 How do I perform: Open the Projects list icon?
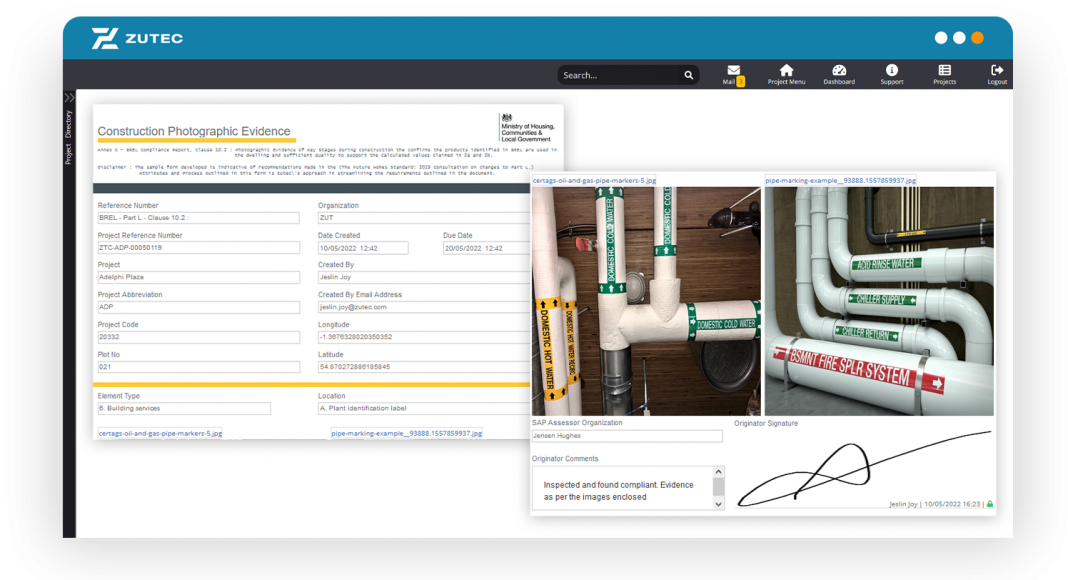pyautogui.click(x=944, y=71)
